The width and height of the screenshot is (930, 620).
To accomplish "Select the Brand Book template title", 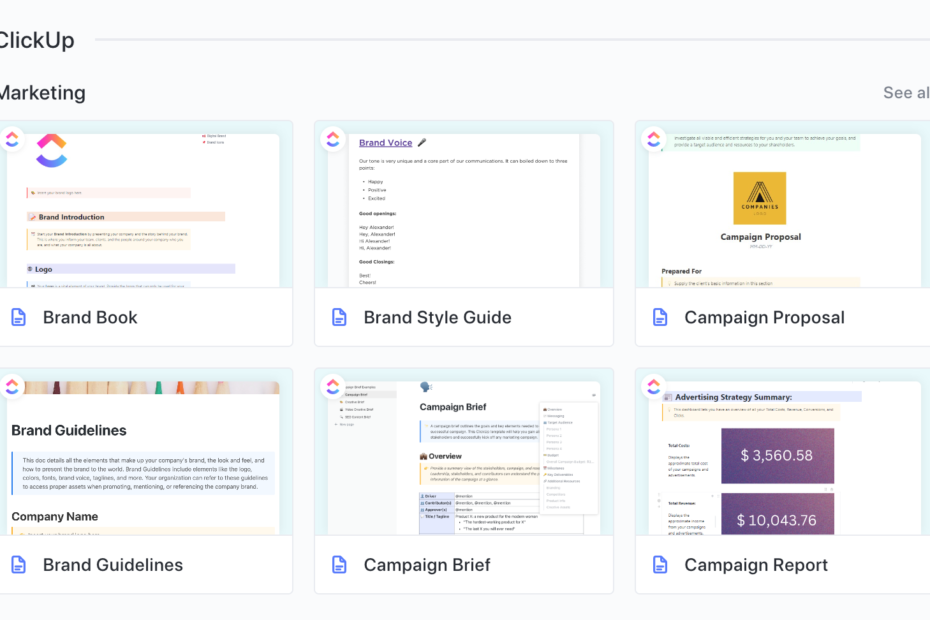I will point(90,317).
